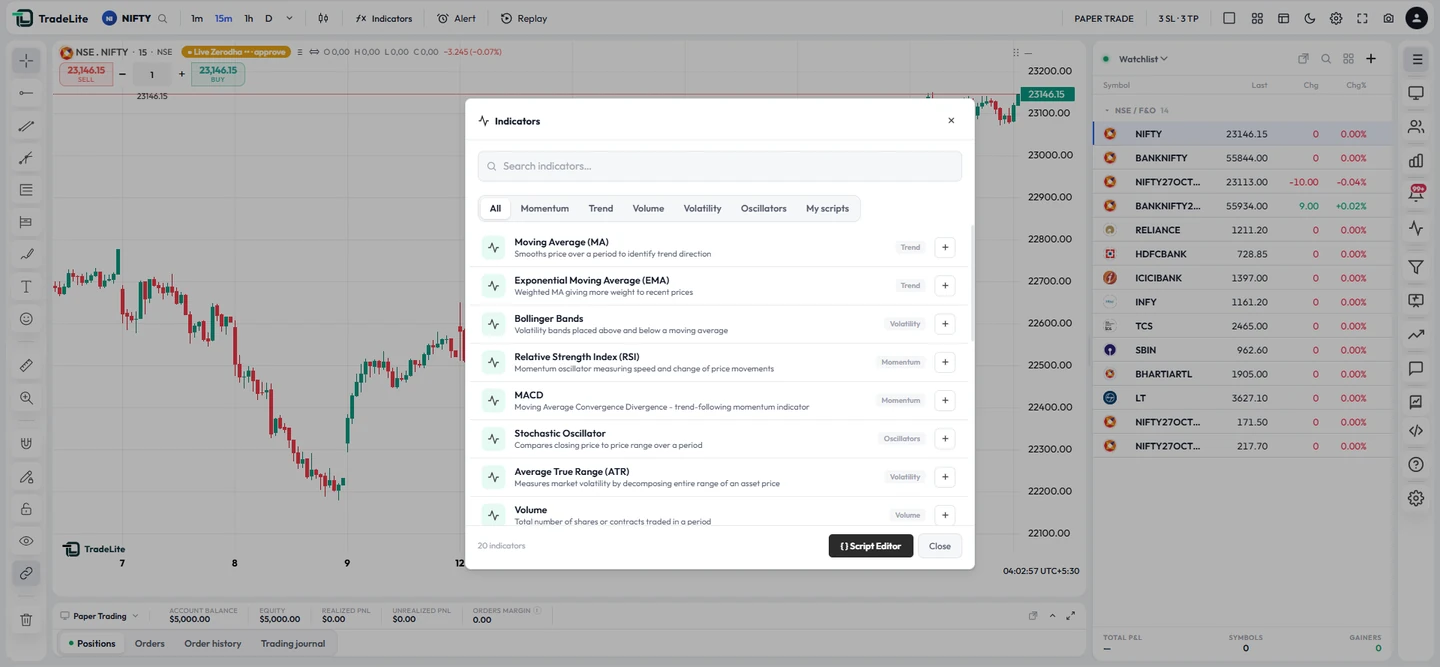Add the Stochastic Oscillator indicator

[x=944, y=438]
